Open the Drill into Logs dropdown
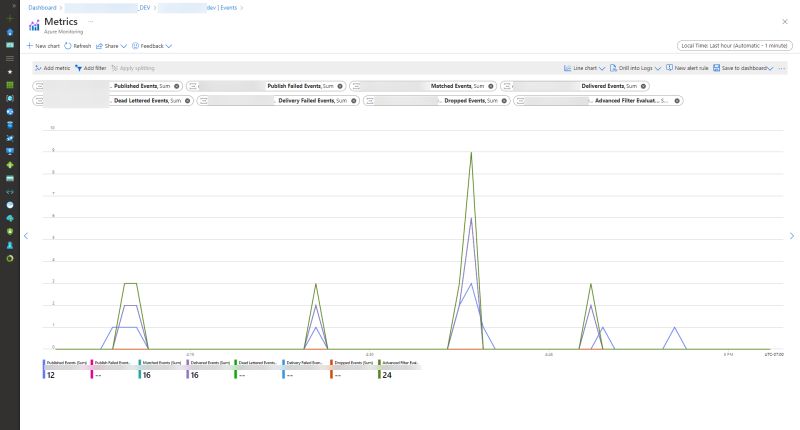The image size is (800, 430). [635, 68]
